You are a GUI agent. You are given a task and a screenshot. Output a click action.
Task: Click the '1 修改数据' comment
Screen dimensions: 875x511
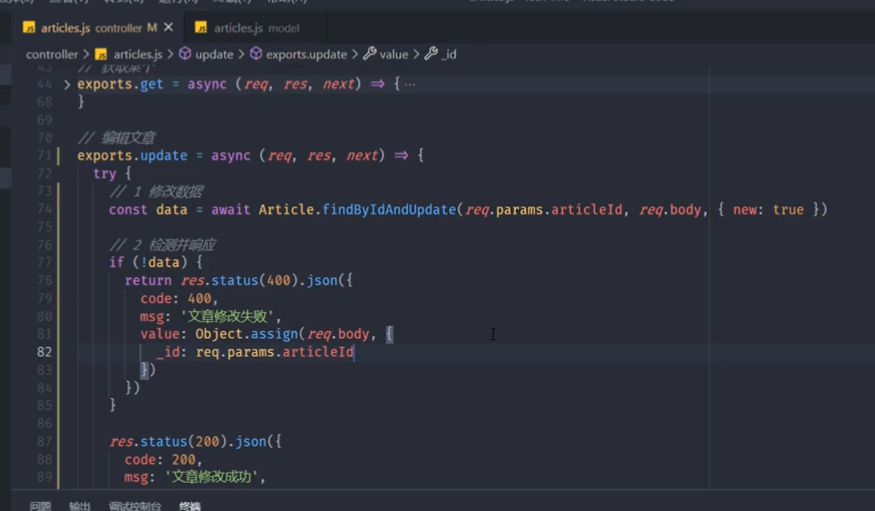tap(156, 191)
